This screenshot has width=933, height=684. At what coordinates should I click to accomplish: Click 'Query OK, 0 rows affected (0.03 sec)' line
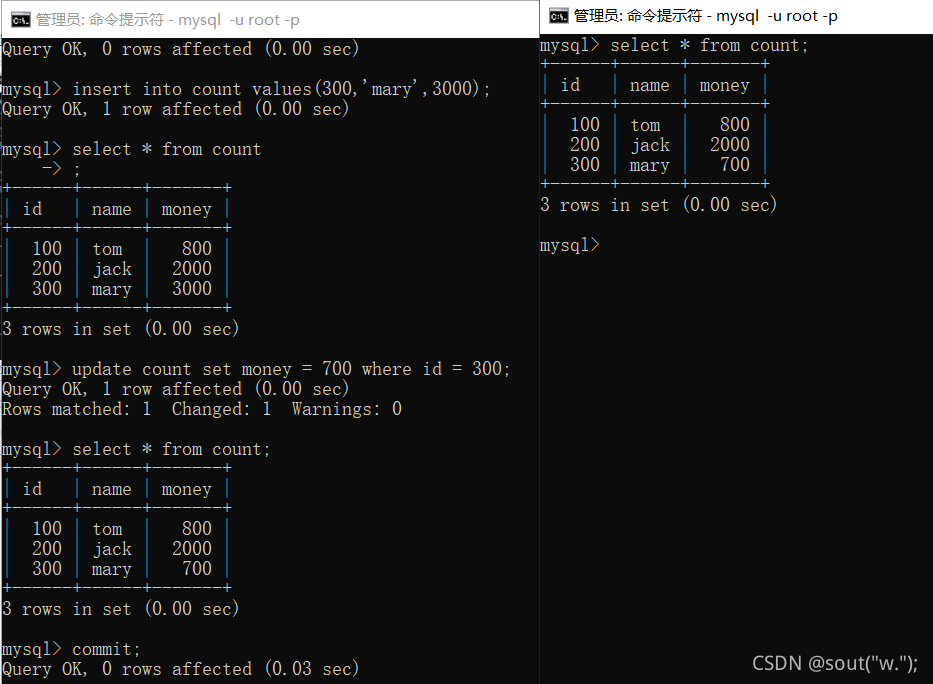click(x=180, y=669)
